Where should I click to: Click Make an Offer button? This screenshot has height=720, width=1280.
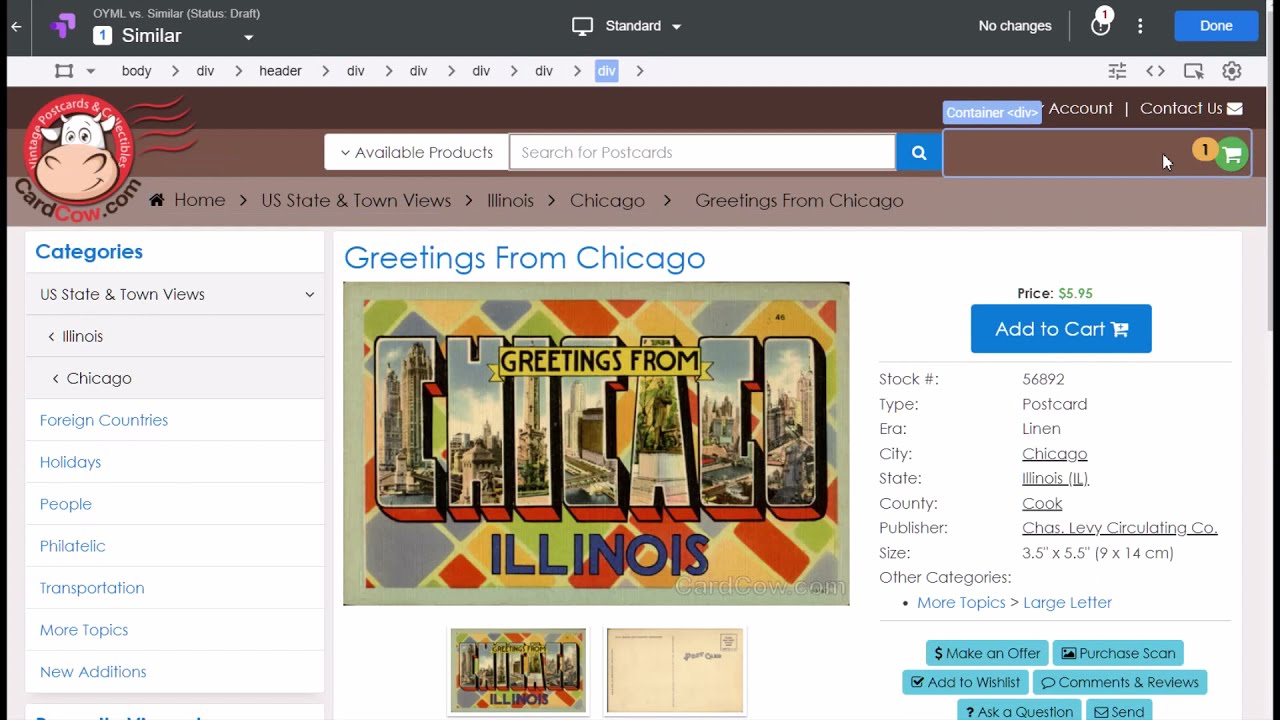click(987, 653)
